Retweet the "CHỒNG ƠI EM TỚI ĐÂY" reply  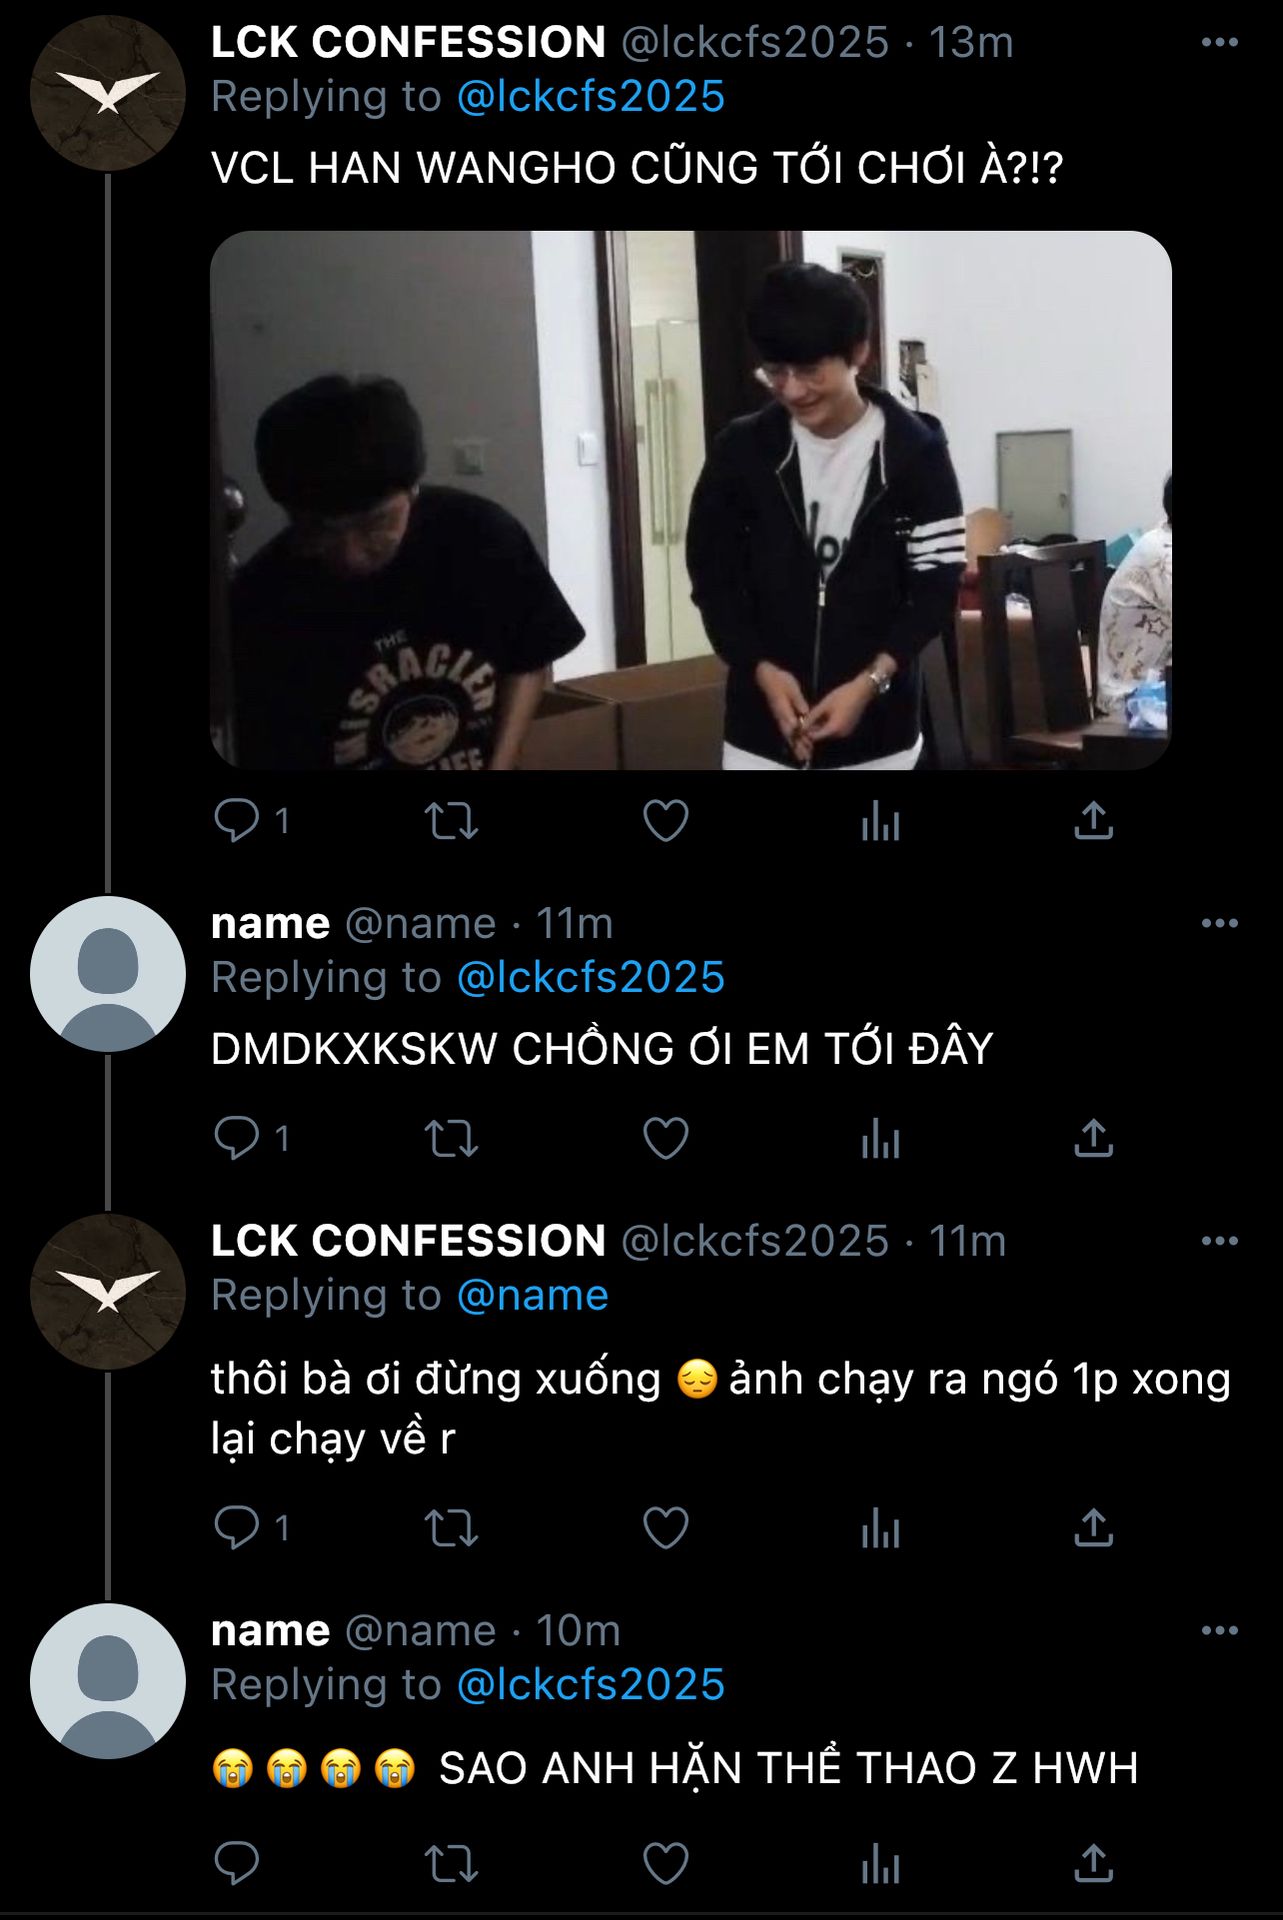tap(451, 1138)
